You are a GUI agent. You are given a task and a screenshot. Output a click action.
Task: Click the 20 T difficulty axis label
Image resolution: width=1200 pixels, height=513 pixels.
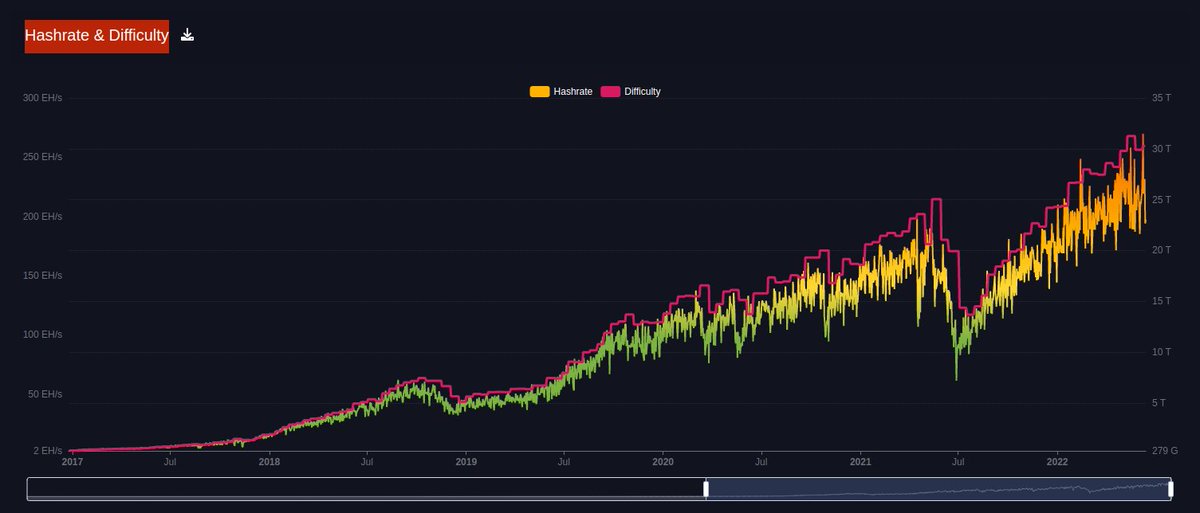point(1161,250)
